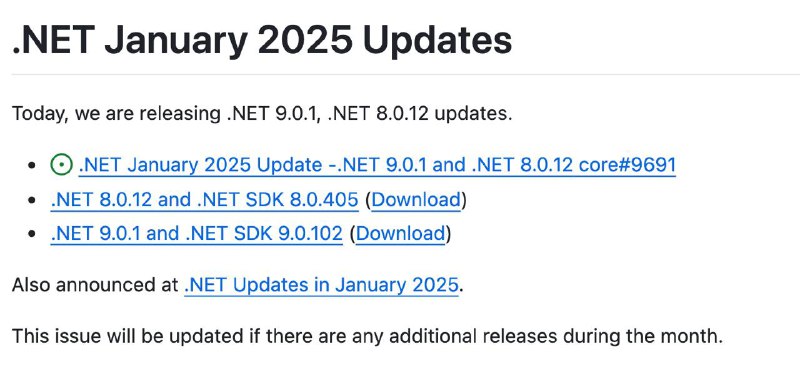Click the bullet before the .NET 8.0.12 item
The height and width of the screenshot is (391, 800).
(32, 200)
